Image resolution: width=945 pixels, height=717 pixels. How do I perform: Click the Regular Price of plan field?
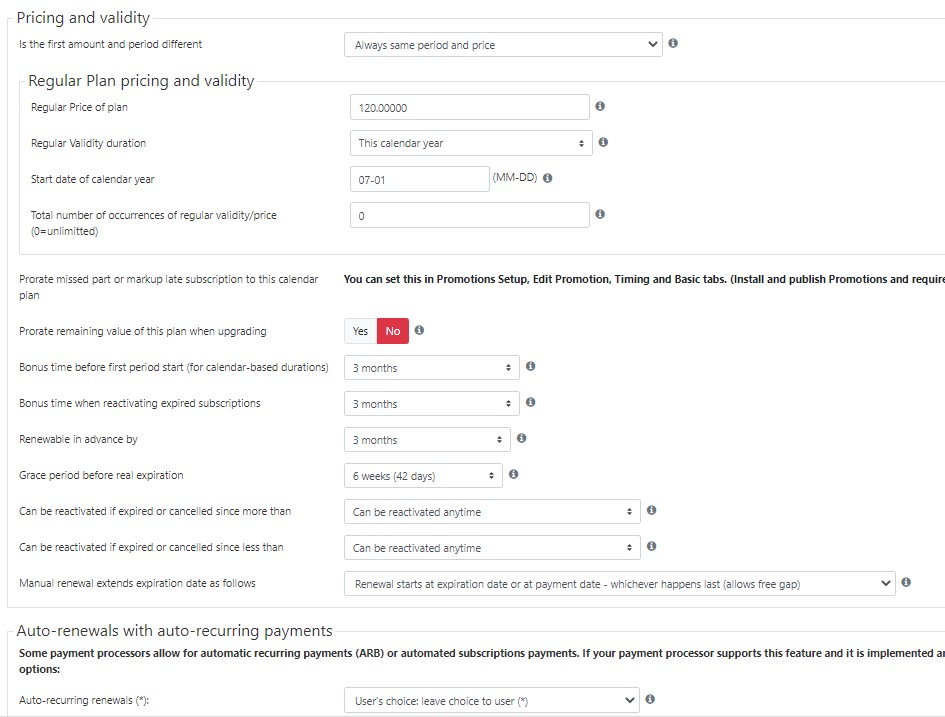pos(469,107)
